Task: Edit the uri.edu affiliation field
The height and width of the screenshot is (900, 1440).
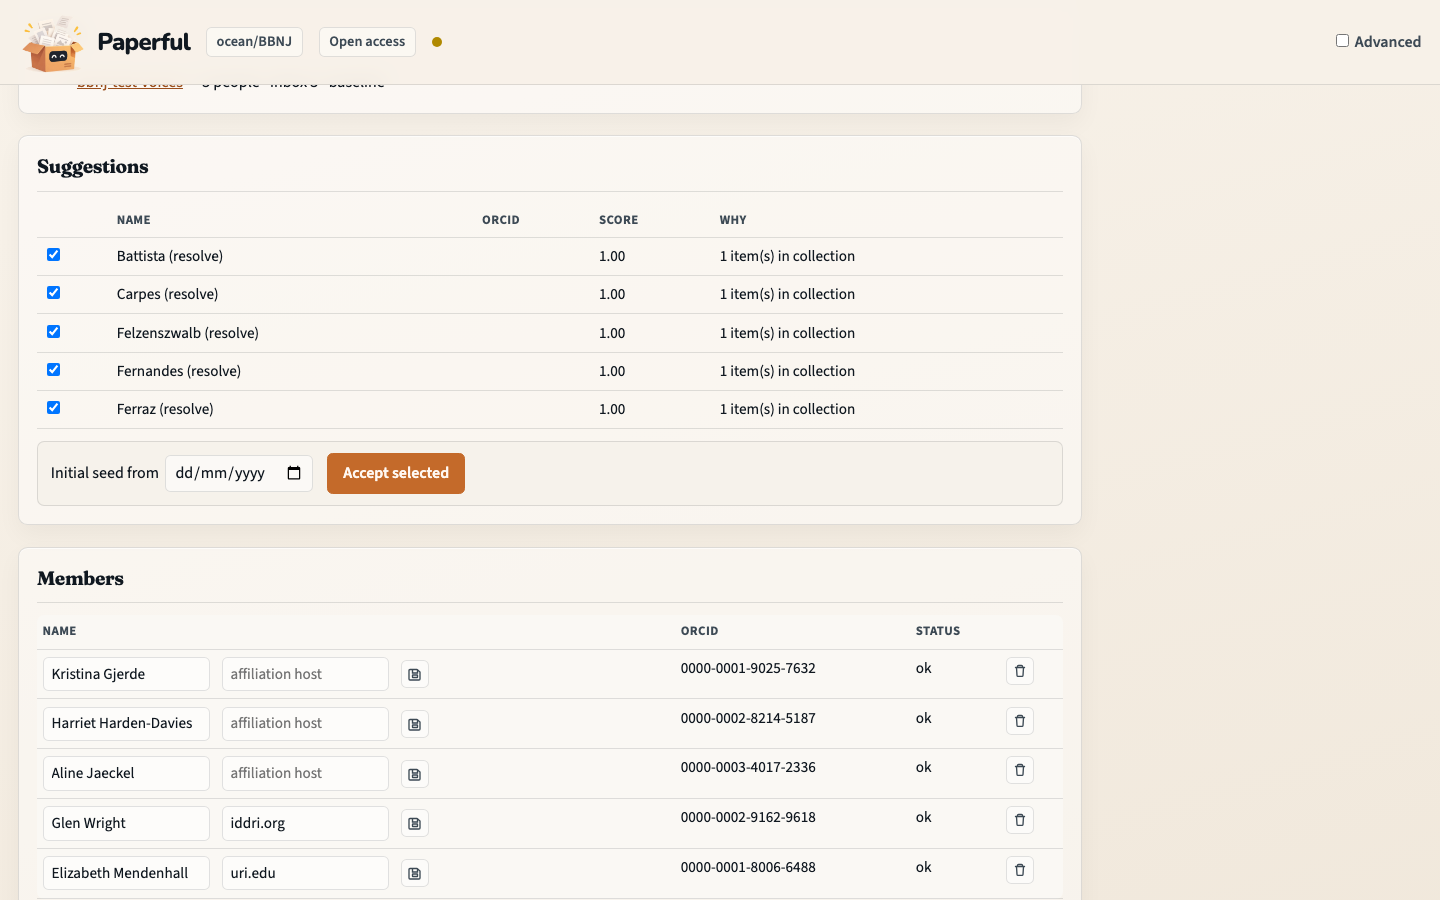Action: pos(305,873)
